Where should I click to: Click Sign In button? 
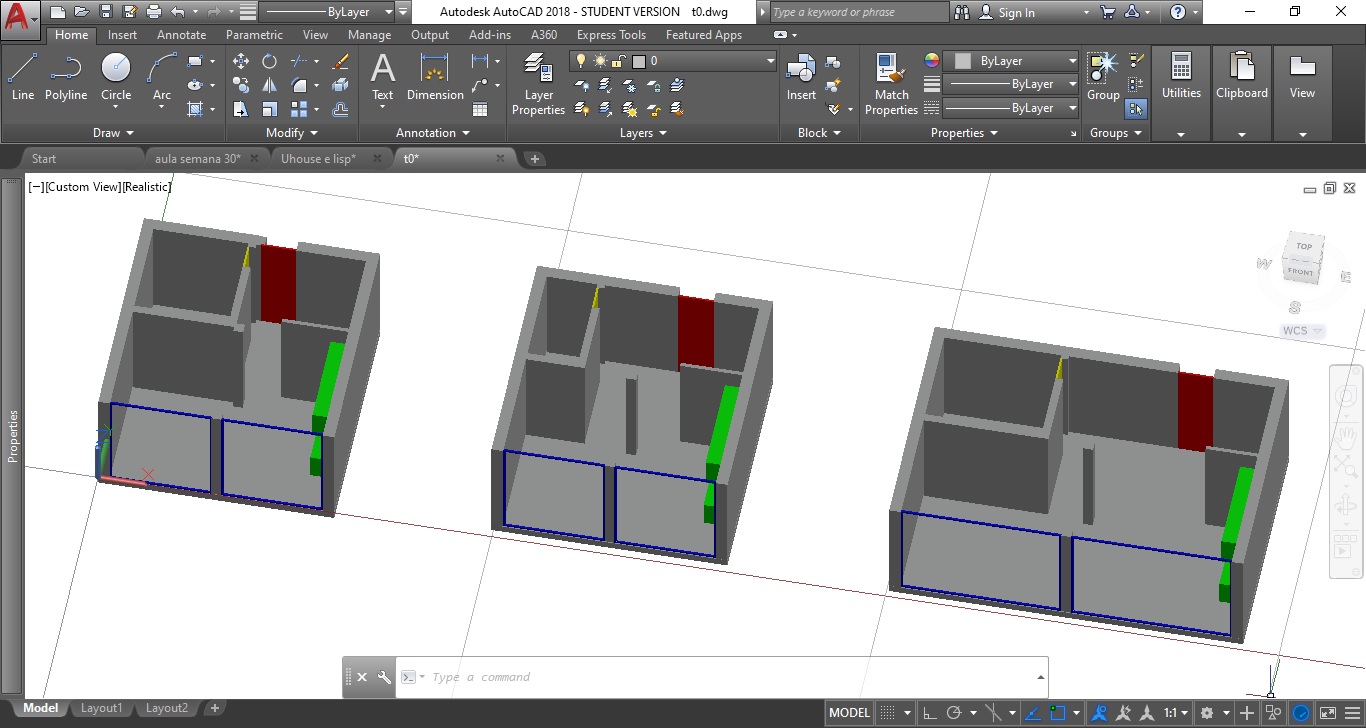1007,12
